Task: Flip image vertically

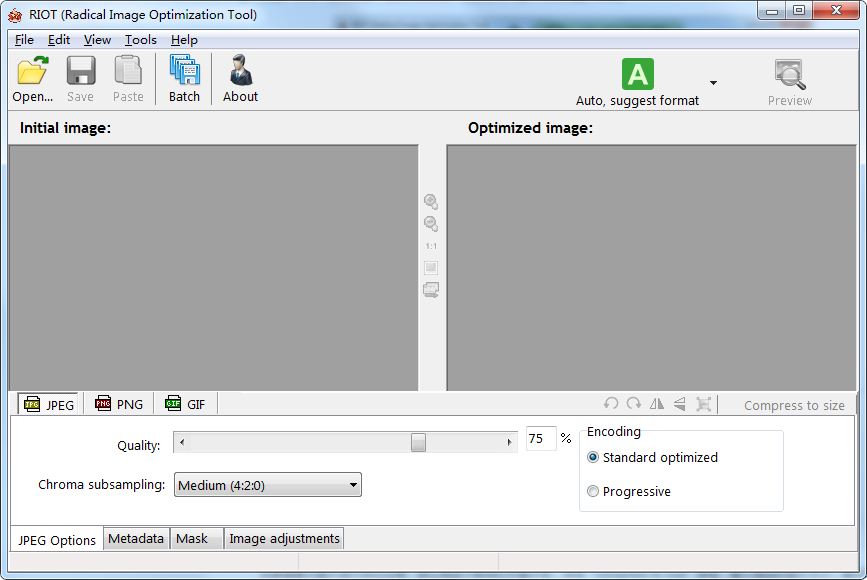Action: (680, 404)
